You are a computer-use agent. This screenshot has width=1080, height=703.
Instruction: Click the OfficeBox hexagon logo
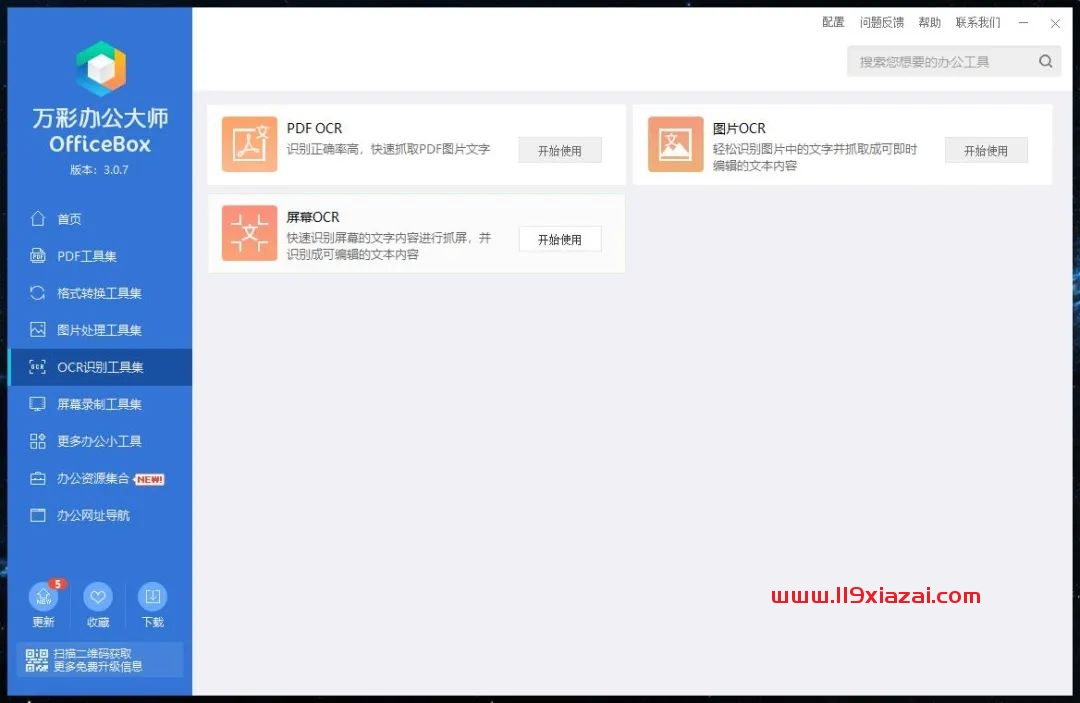click(x=101, y=68)
